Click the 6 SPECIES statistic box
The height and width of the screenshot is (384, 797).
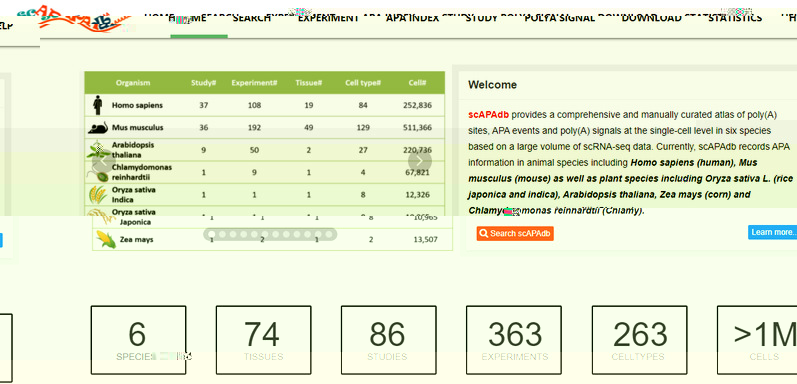click(138, 340)
